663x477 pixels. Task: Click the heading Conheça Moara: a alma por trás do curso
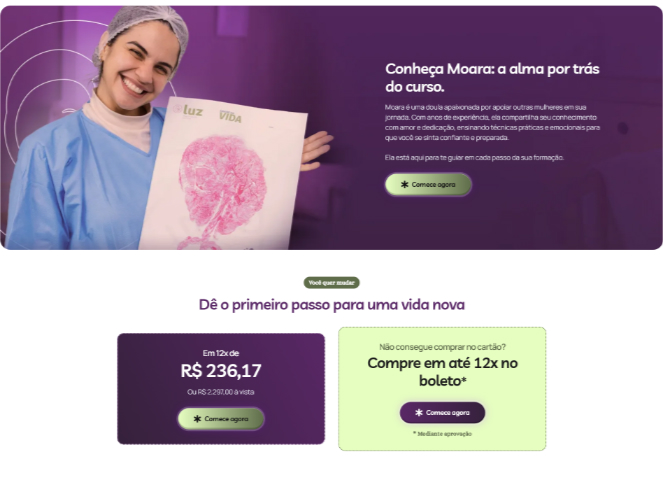492,77
